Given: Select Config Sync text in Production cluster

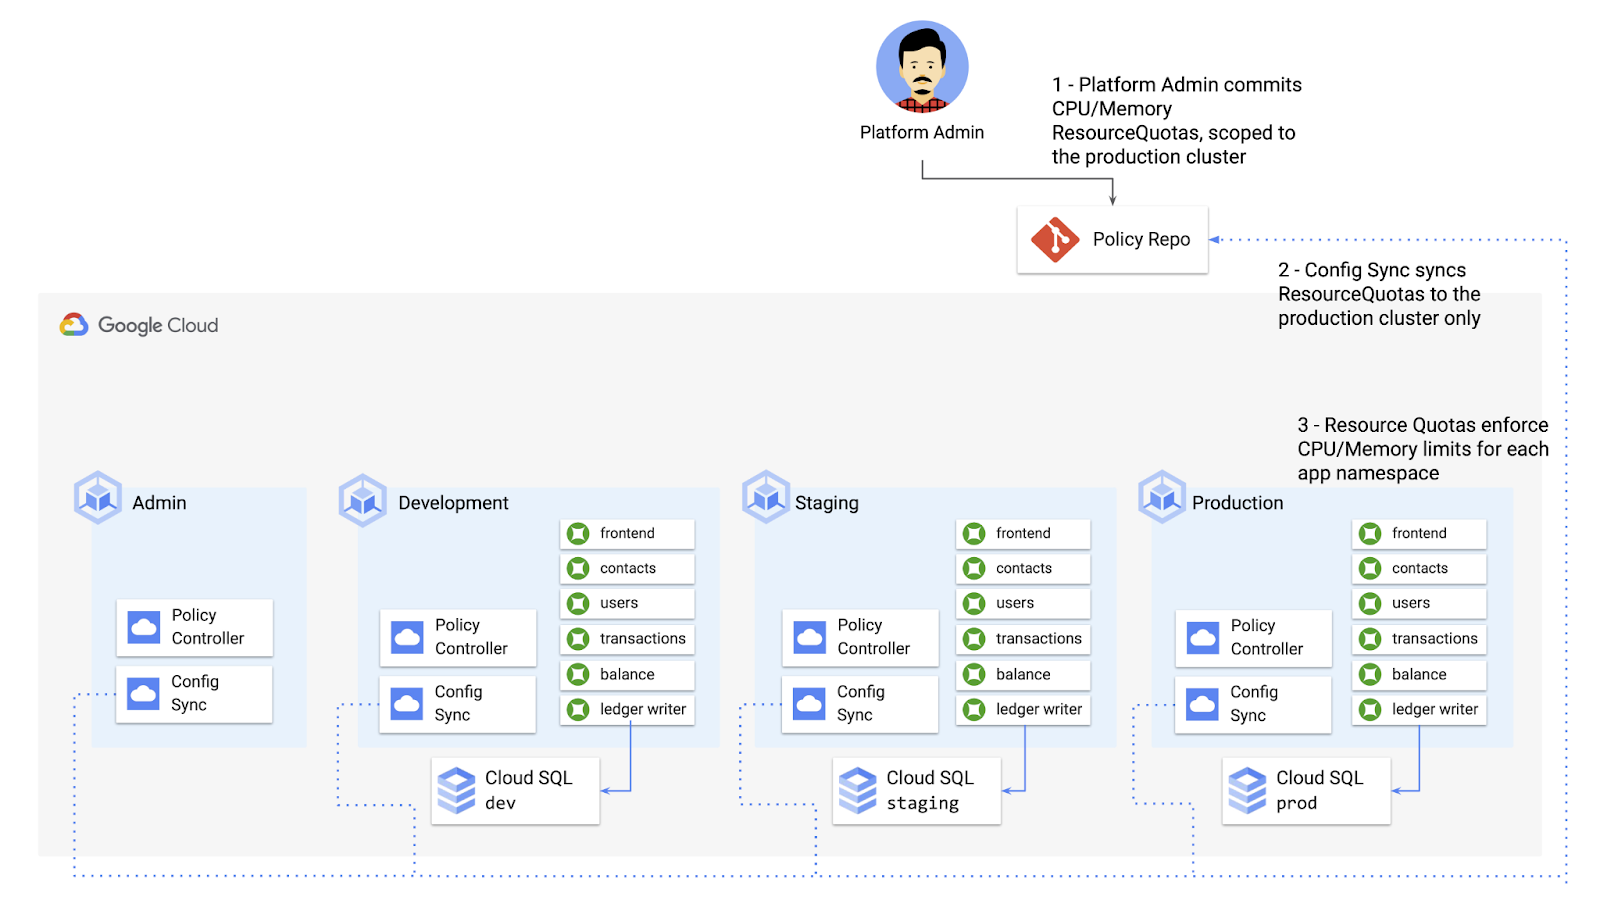Looking at the screenshot, I should point(1254,704).
